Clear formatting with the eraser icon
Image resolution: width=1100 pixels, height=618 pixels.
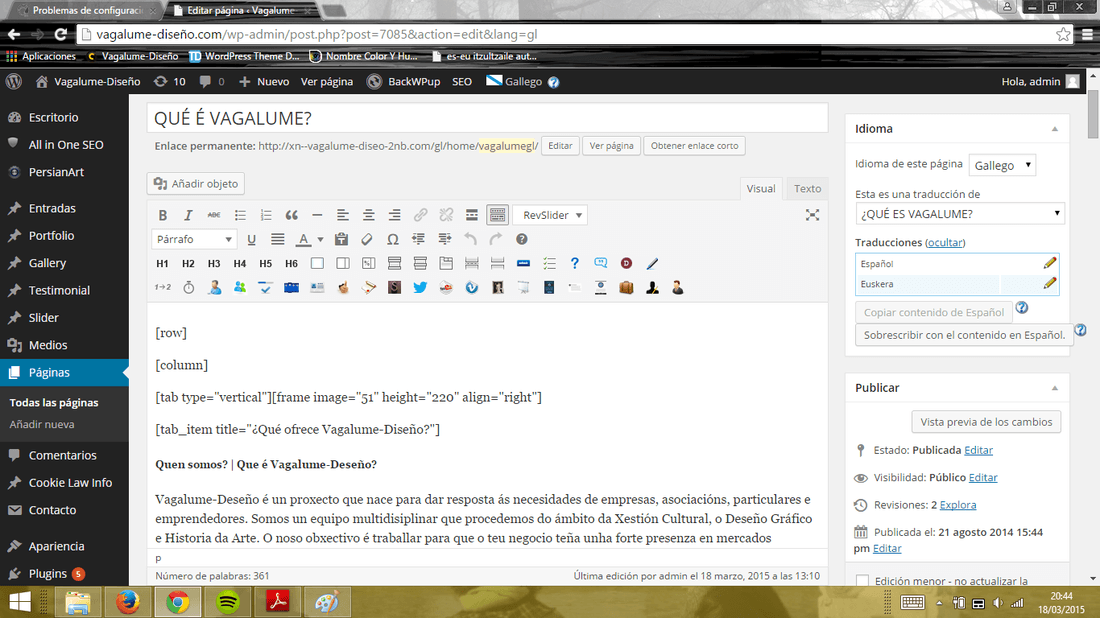[367, 239]
